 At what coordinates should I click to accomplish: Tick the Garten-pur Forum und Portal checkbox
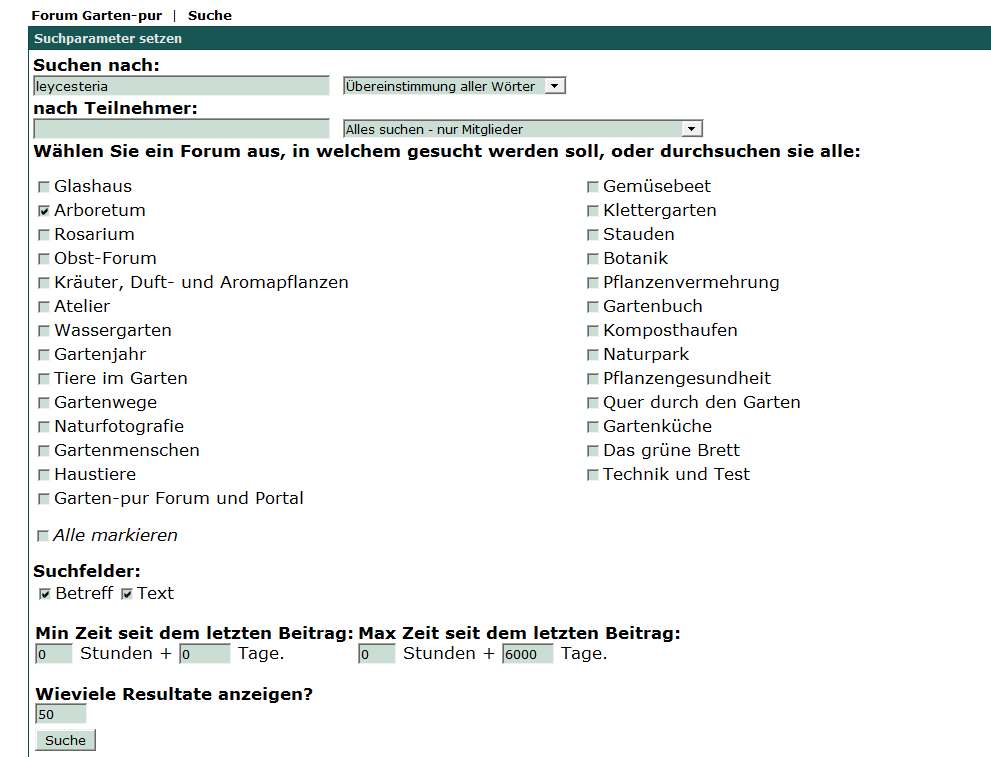pos(43,499)
